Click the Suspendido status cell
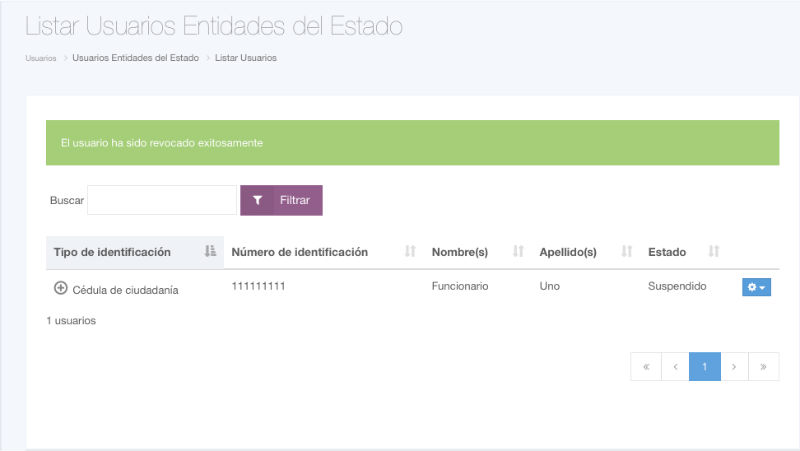800x451 pixels. click(x=677, y=286)
